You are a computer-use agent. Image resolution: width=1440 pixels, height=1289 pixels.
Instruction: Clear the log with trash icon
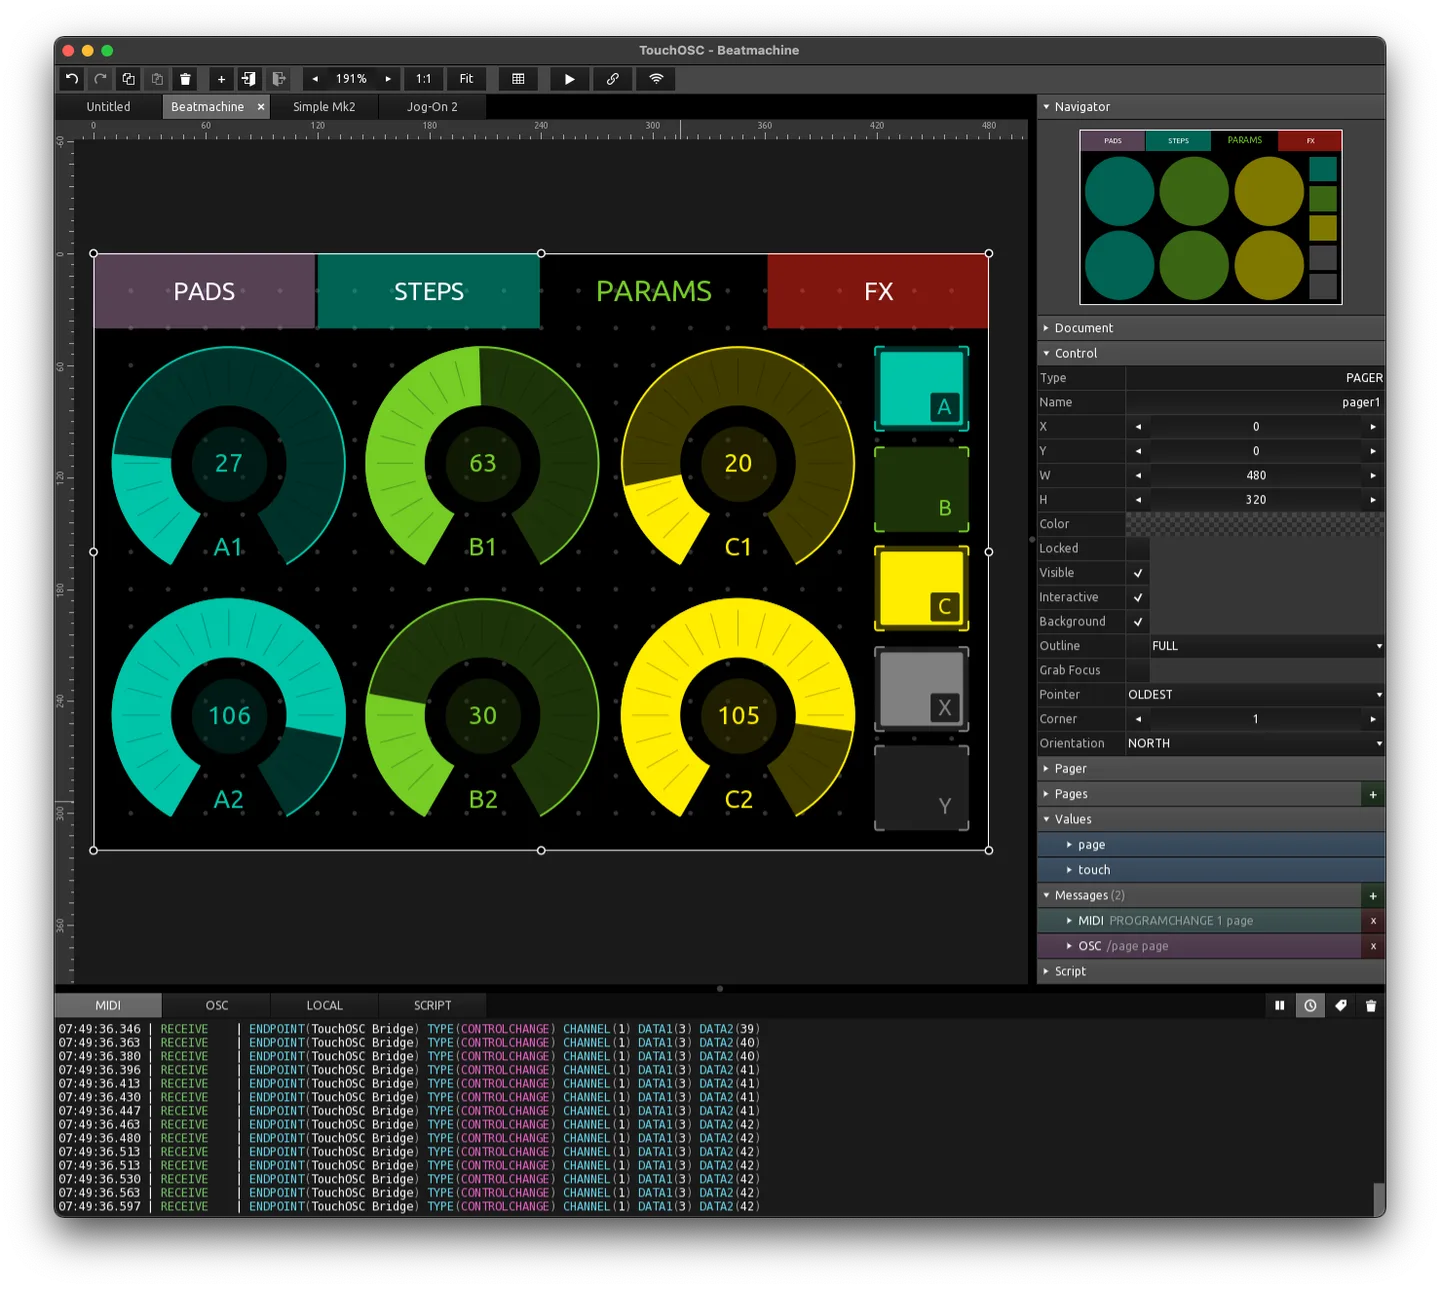click(1371, 1006)
